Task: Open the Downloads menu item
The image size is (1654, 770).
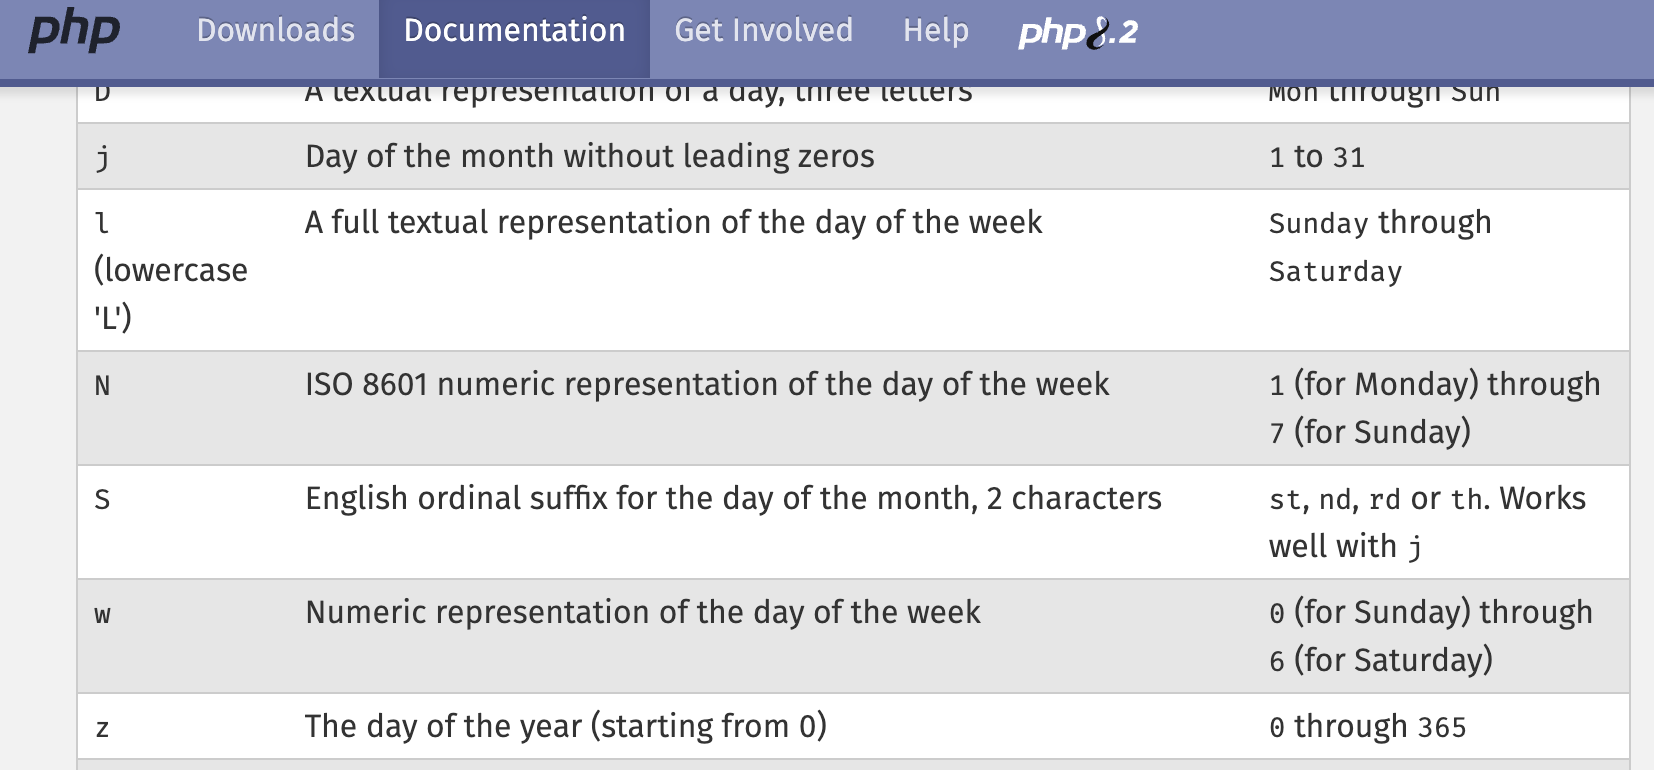Action: [276, 30]
